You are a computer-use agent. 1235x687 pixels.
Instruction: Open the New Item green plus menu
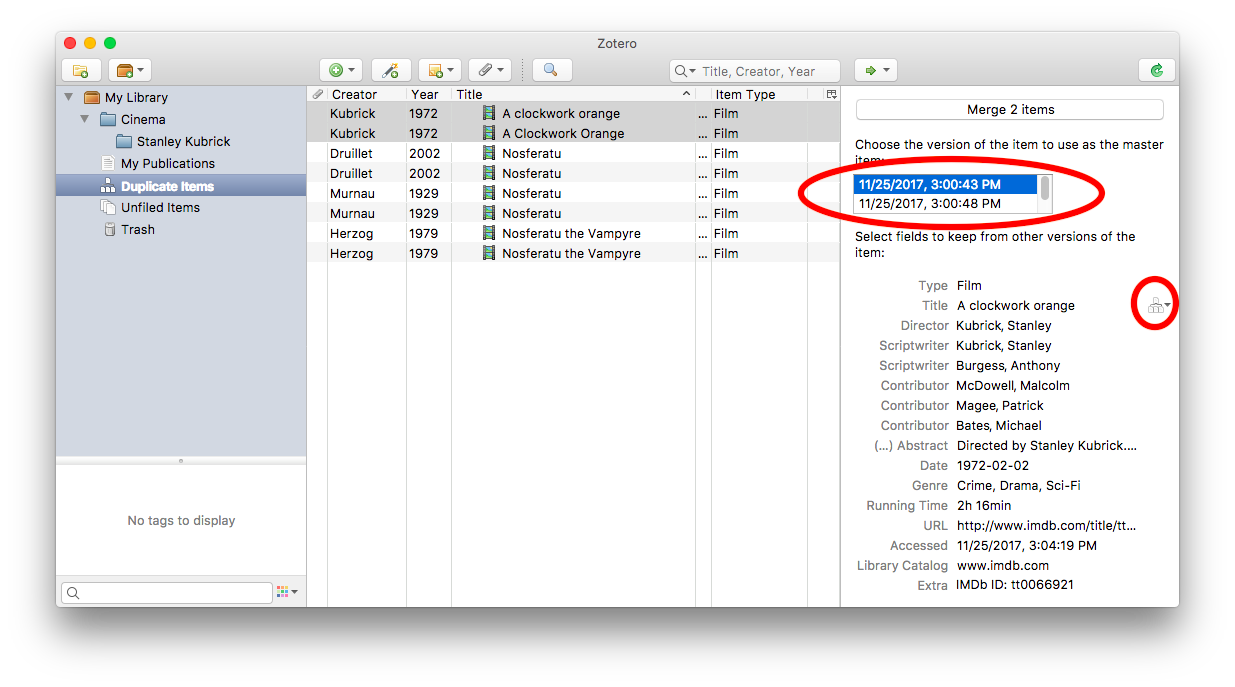tap(341, 70)
